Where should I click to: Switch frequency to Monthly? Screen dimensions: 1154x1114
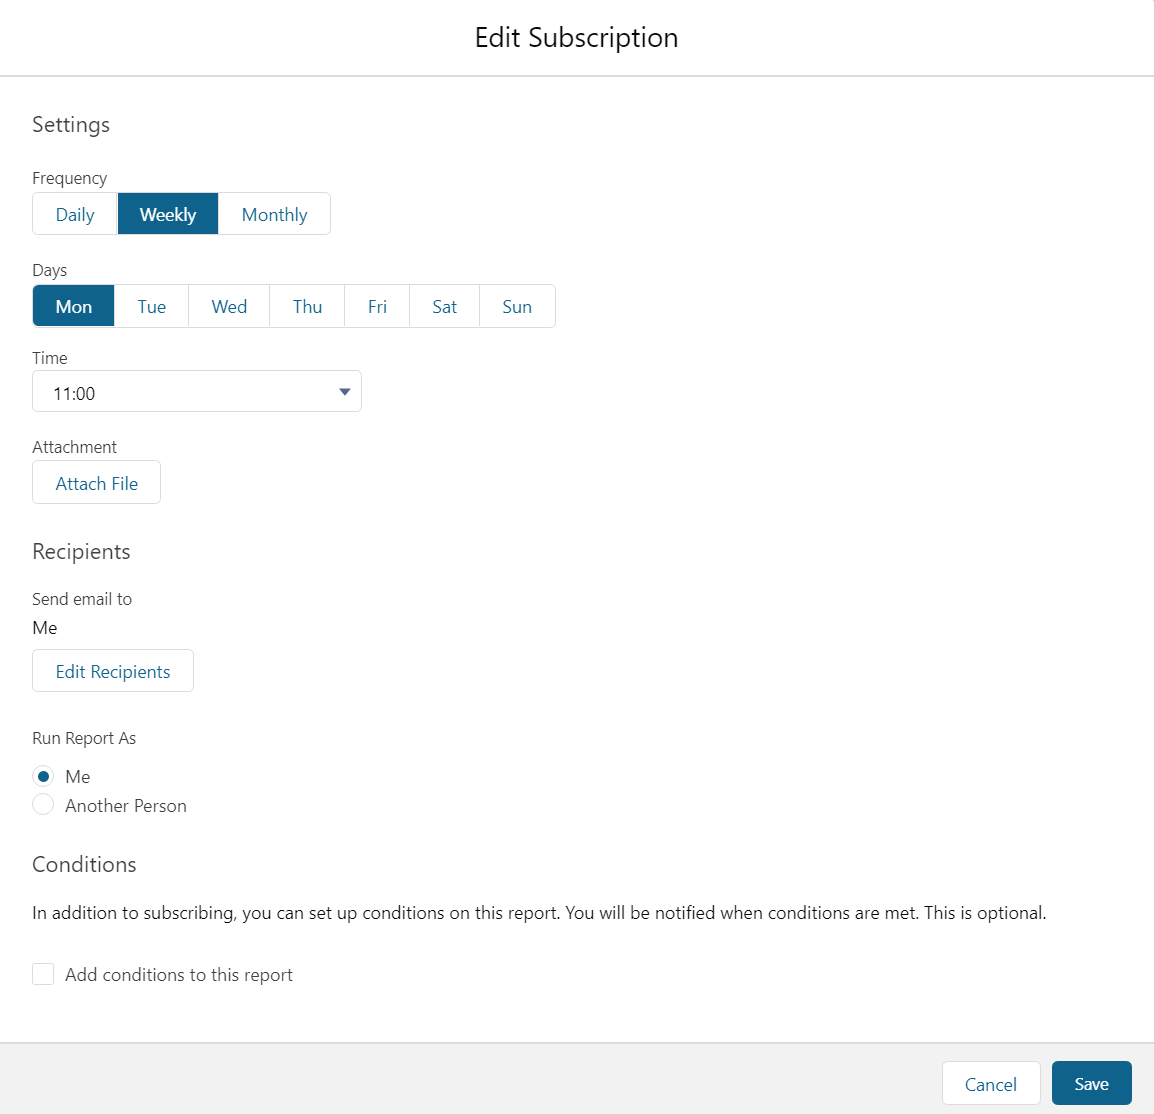(275, 214)
